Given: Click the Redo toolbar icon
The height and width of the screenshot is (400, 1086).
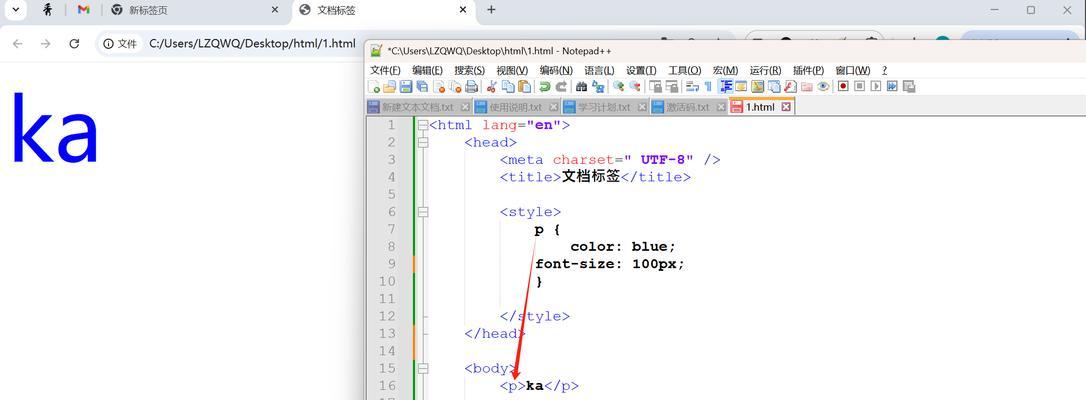Looking at the screenshot, I should pos(561,87).
